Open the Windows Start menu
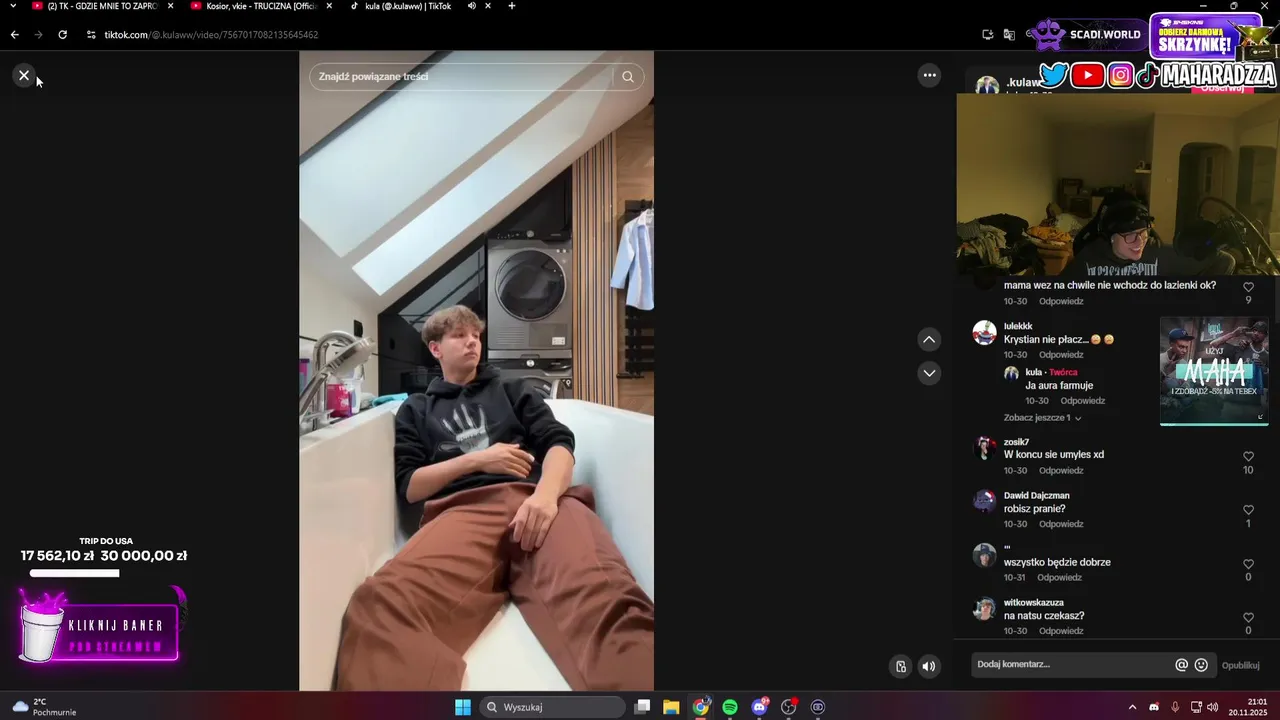This screenshot has height=720, width=1280. 463,707
